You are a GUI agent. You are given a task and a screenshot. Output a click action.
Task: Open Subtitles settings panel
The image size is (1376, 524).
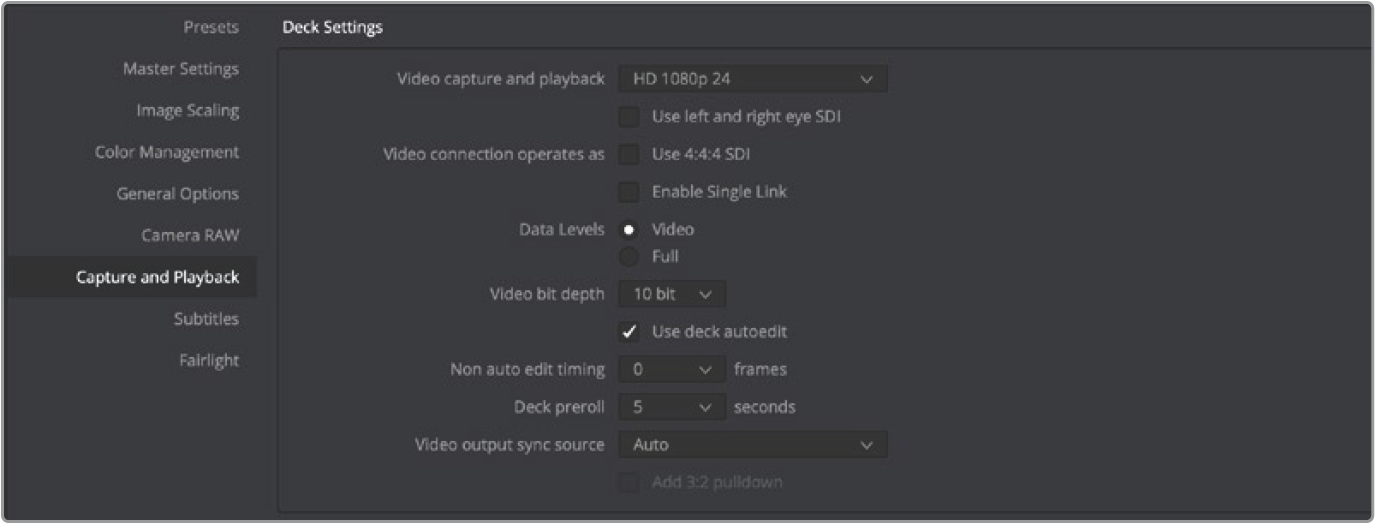click(x=205, y=319)
